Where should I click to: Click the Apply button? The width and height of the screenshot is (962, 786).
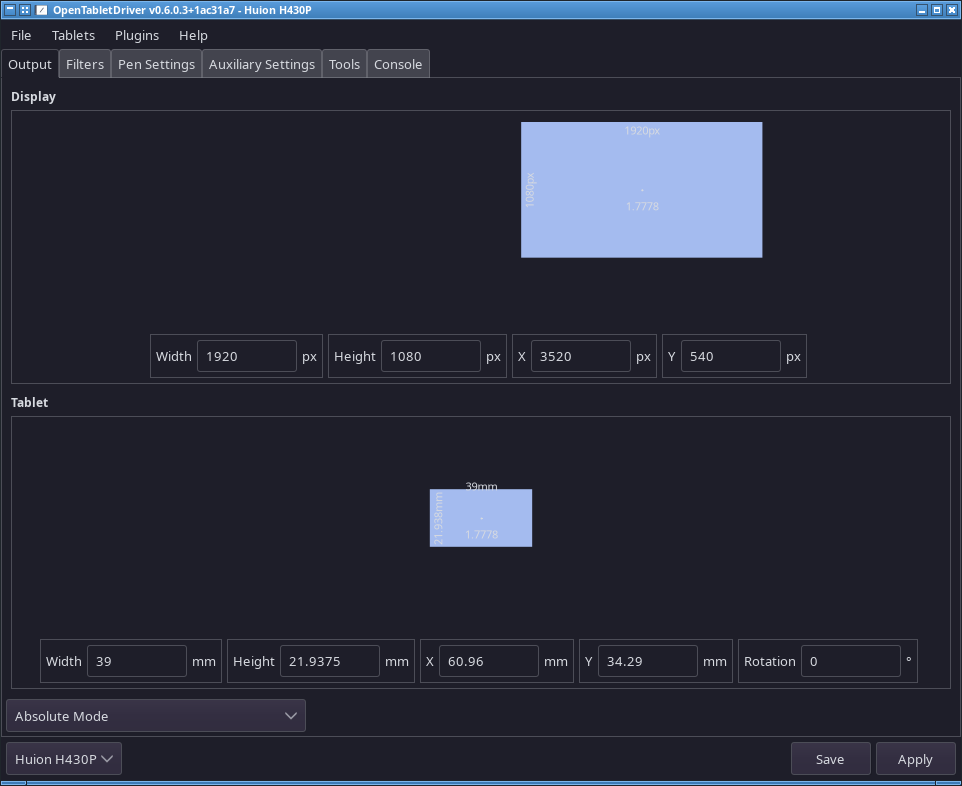coord(914,759)
